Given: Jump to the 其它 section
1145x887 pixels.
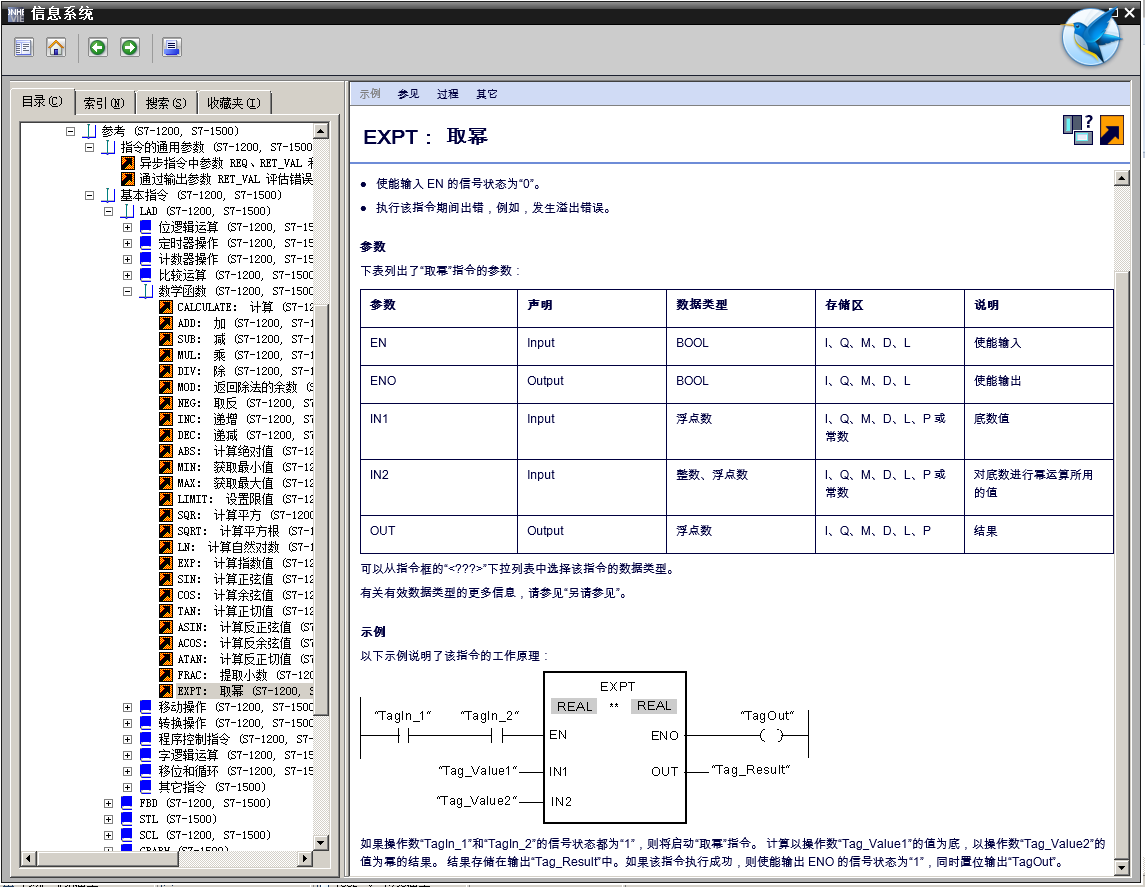Looking at the screenshot, I should pos(487,94).
